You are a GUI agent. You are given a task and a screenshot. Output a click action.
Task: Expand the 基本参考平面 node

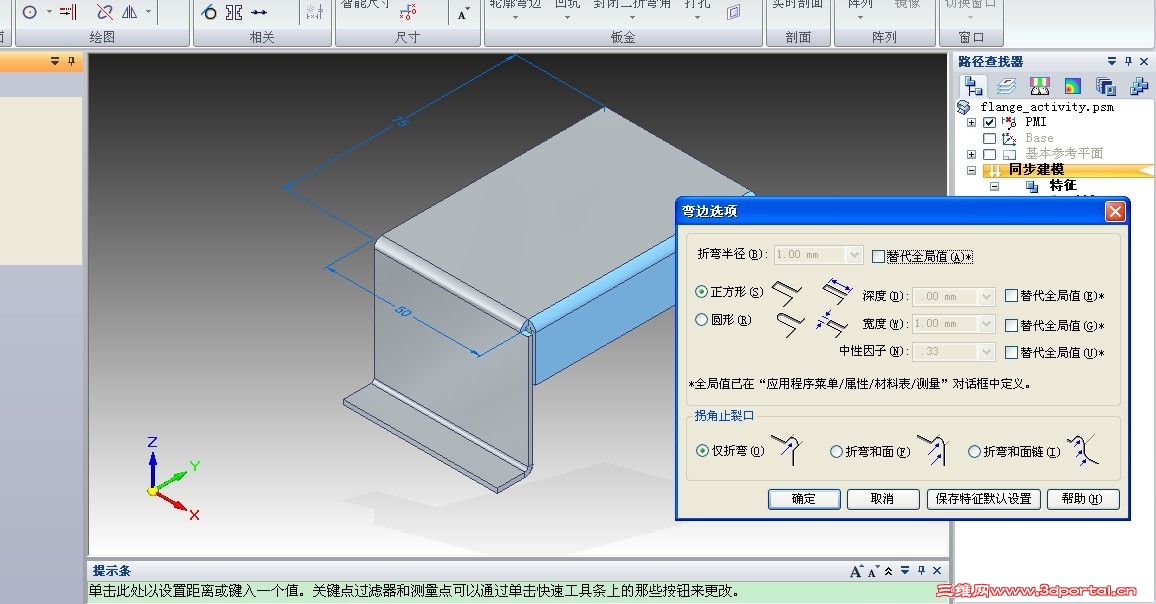(971, 154)
